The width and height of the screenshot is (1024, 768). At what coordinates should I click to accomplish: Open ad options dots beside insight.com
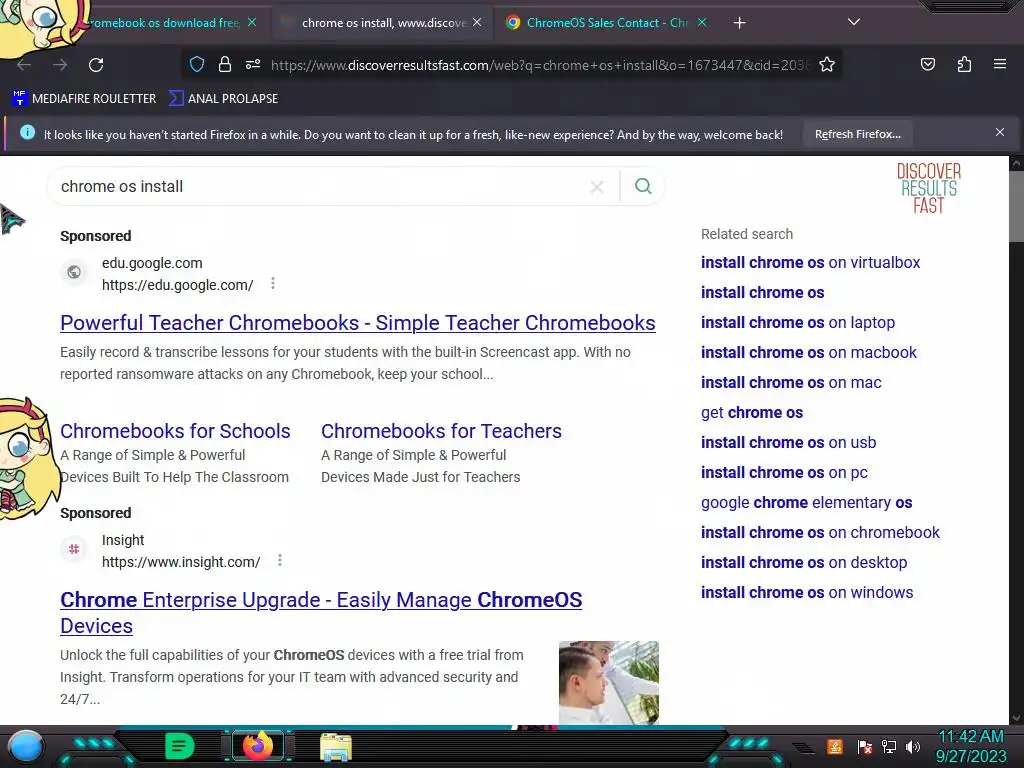tap(280, 560)
